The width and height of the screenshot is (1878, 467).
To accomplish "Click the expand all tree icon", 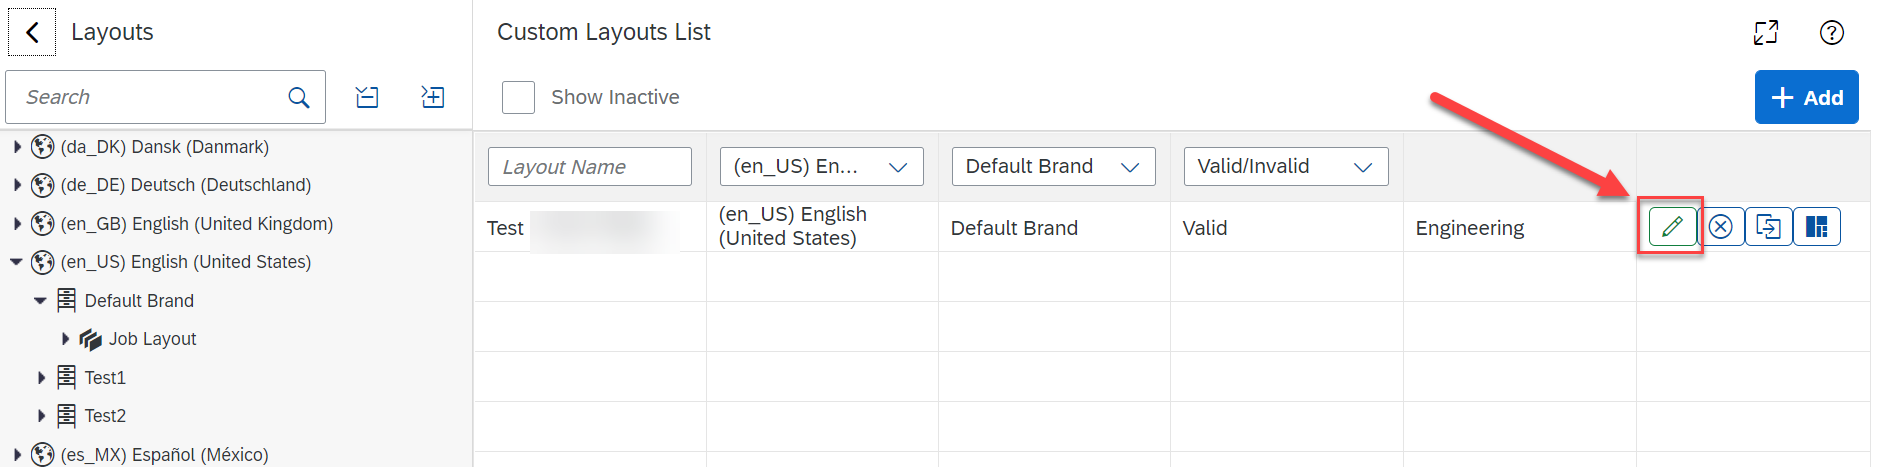I will [433, 97].
